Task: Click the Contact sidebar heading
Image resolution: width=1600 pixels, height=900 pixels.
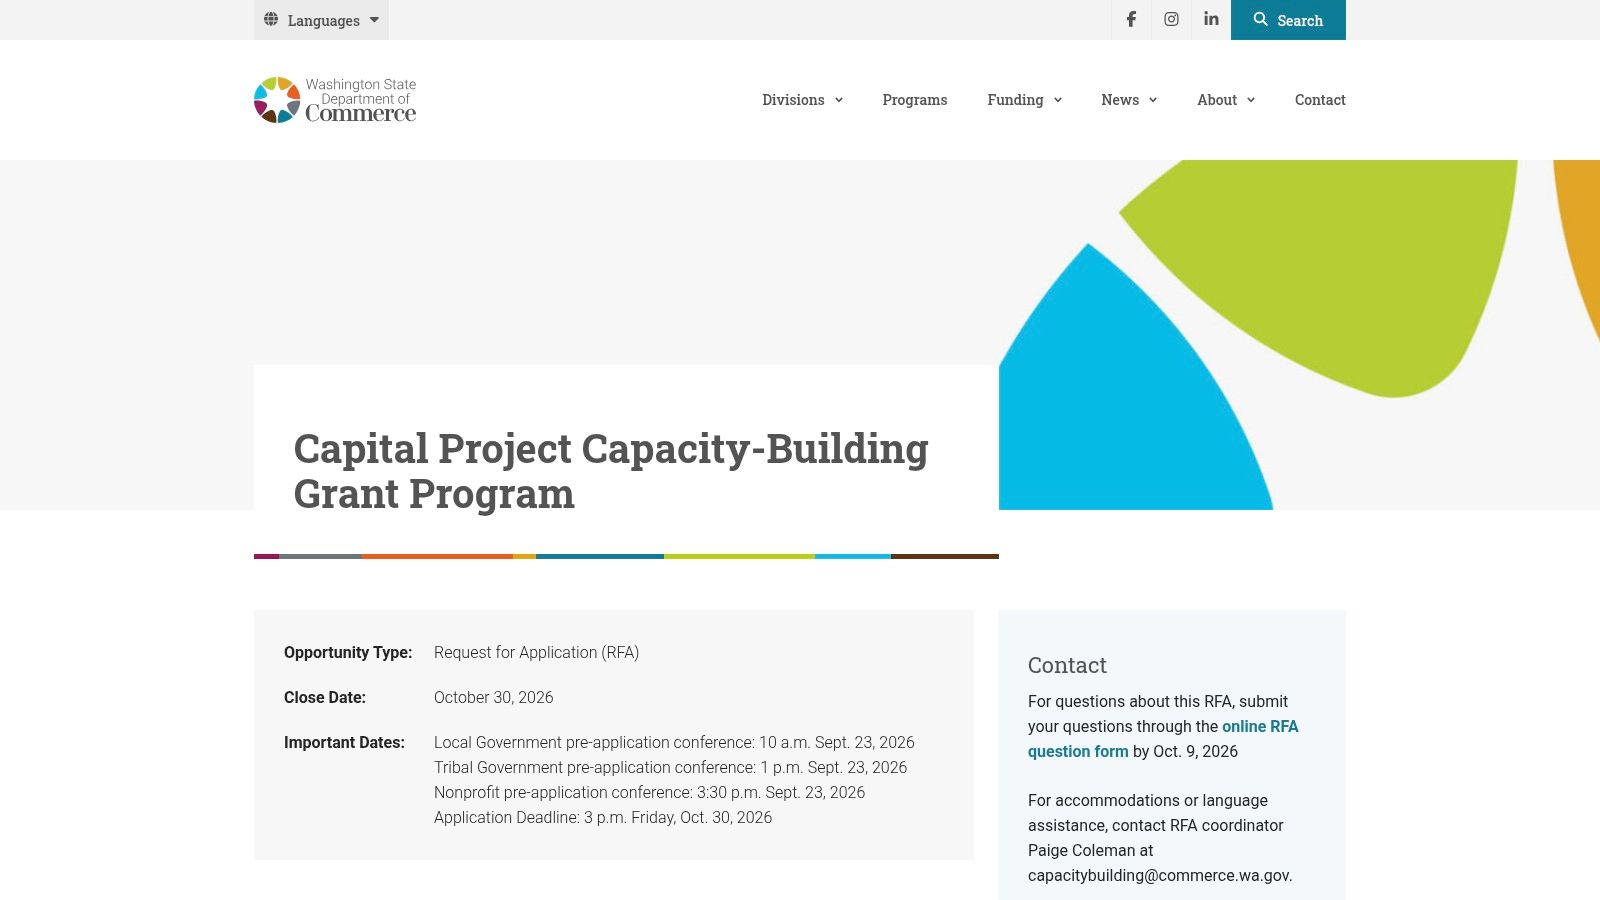Action: click(x=1067, y=665)
